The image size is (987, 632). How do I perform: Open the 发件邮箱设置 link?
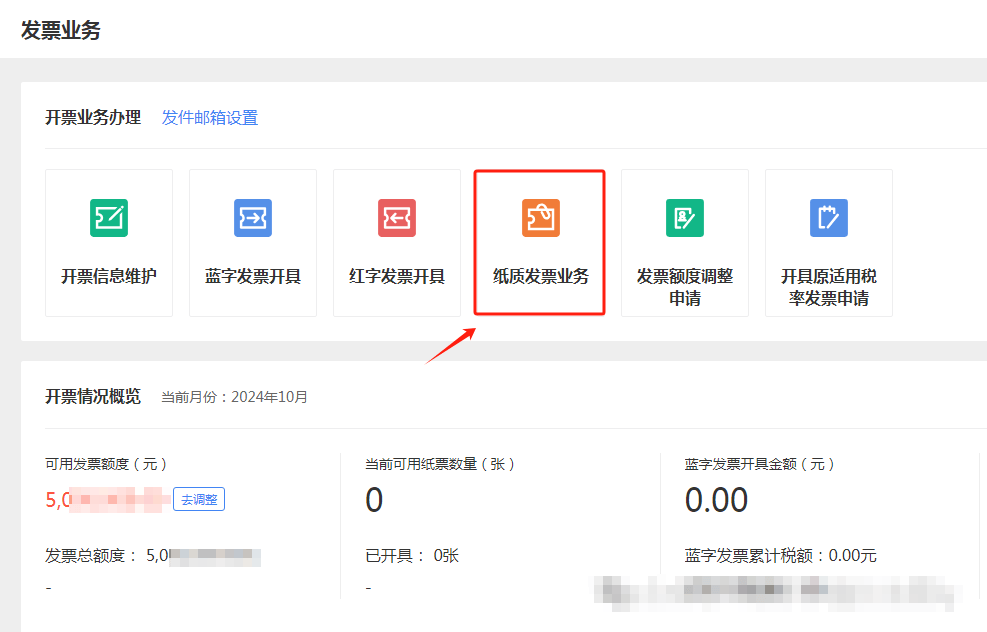[210, 118]
